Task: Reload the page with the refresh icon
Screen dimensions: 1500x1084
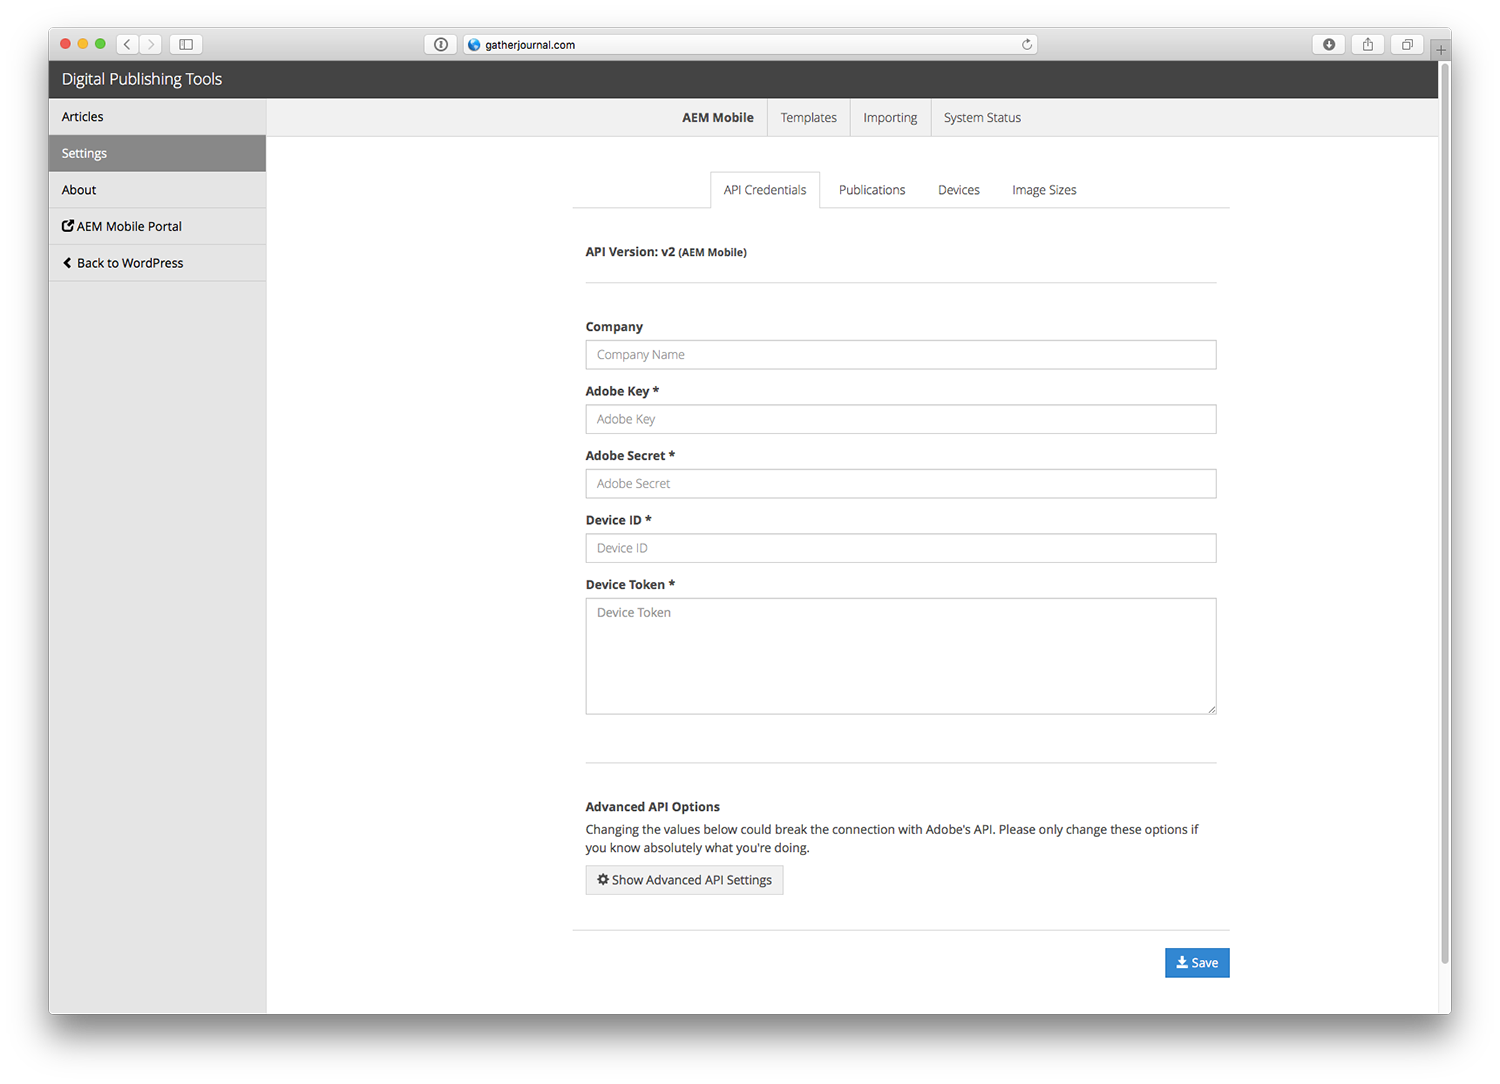Action: [1026, 44]
